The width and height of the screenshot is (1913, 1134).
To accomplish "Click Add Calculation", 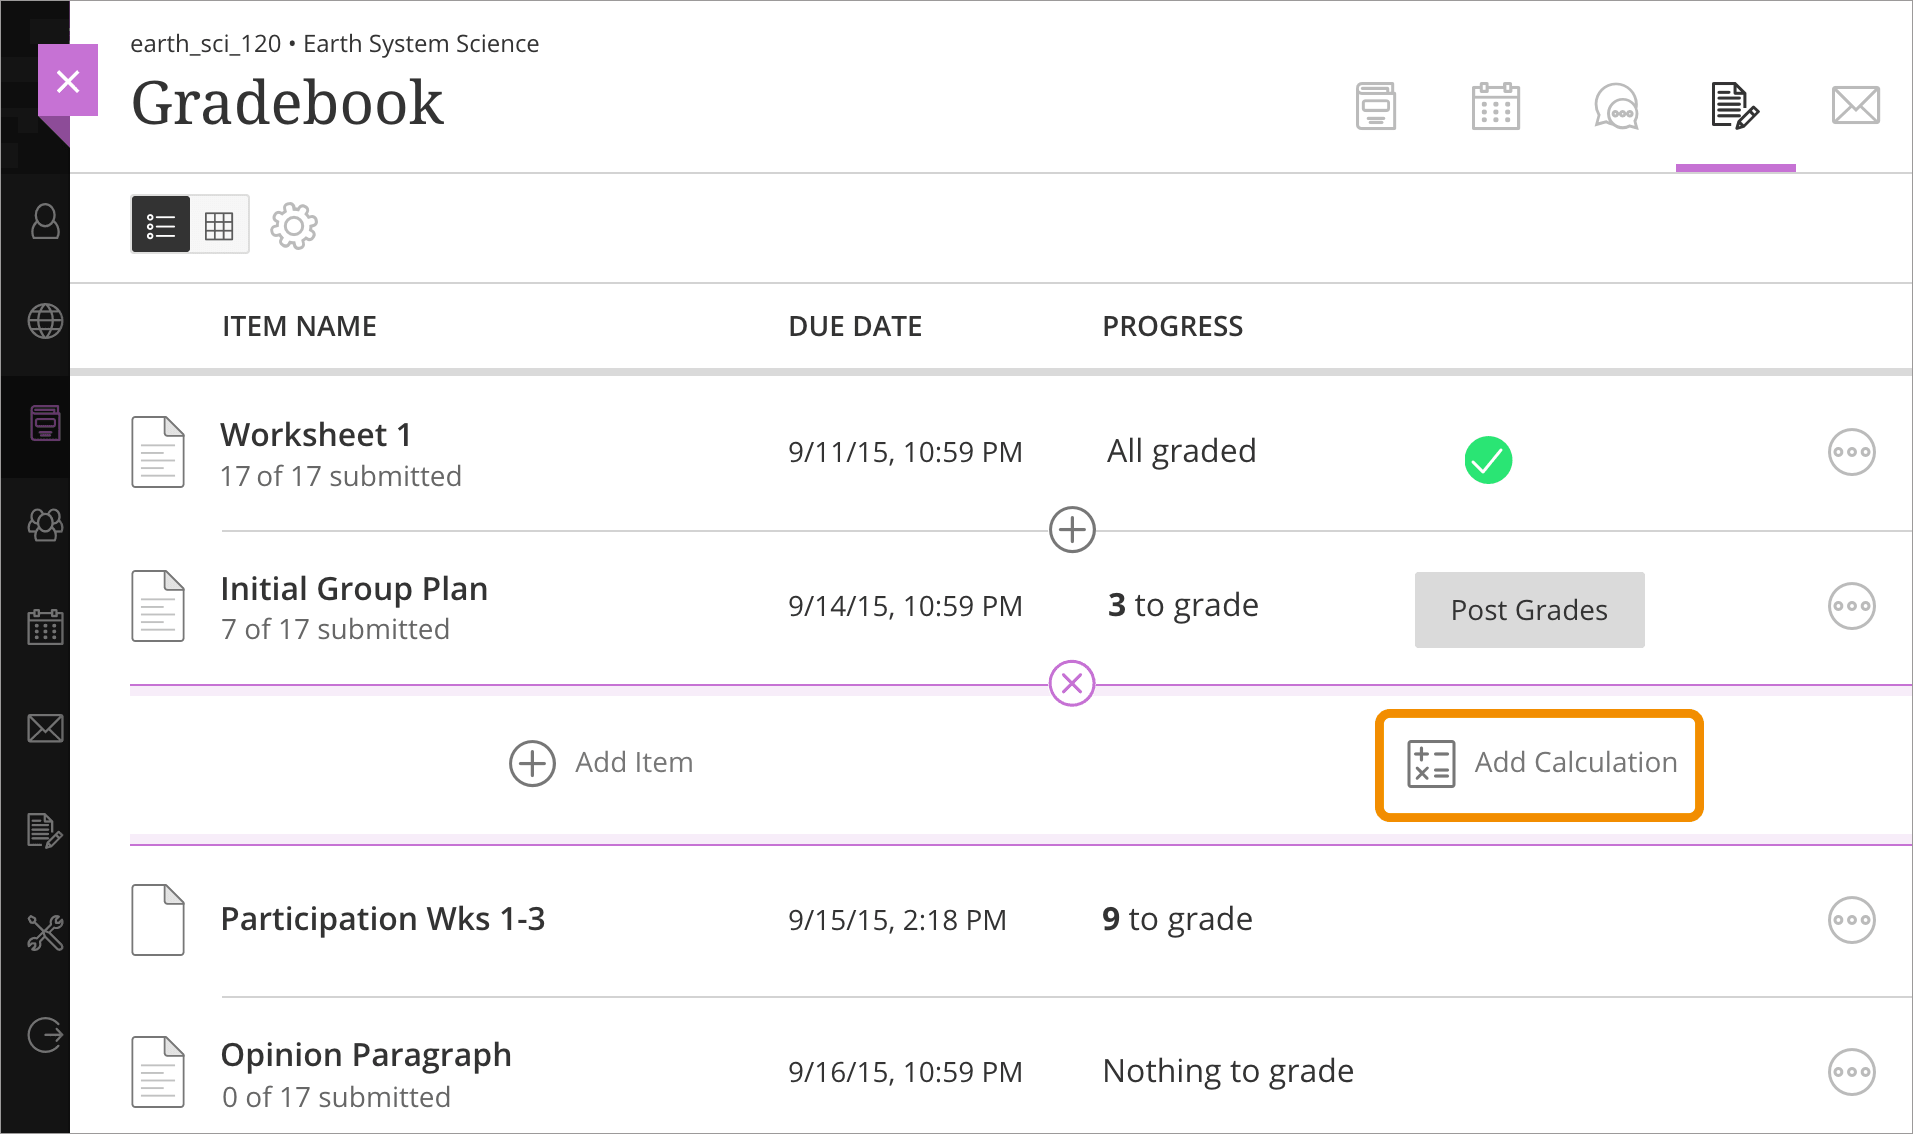I will (1541, 764).
